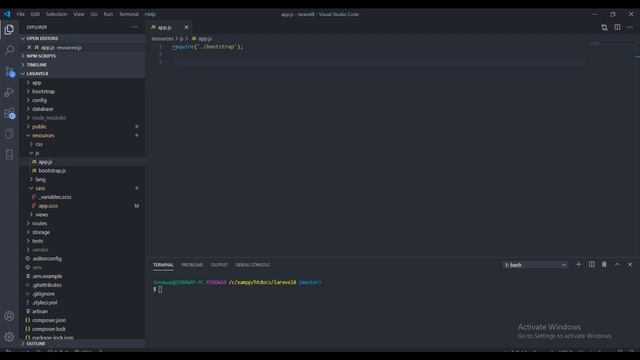Screen dimensions: 640x360
Task: Open Source Control view in activity bar
Action: (x=9, y=71)
